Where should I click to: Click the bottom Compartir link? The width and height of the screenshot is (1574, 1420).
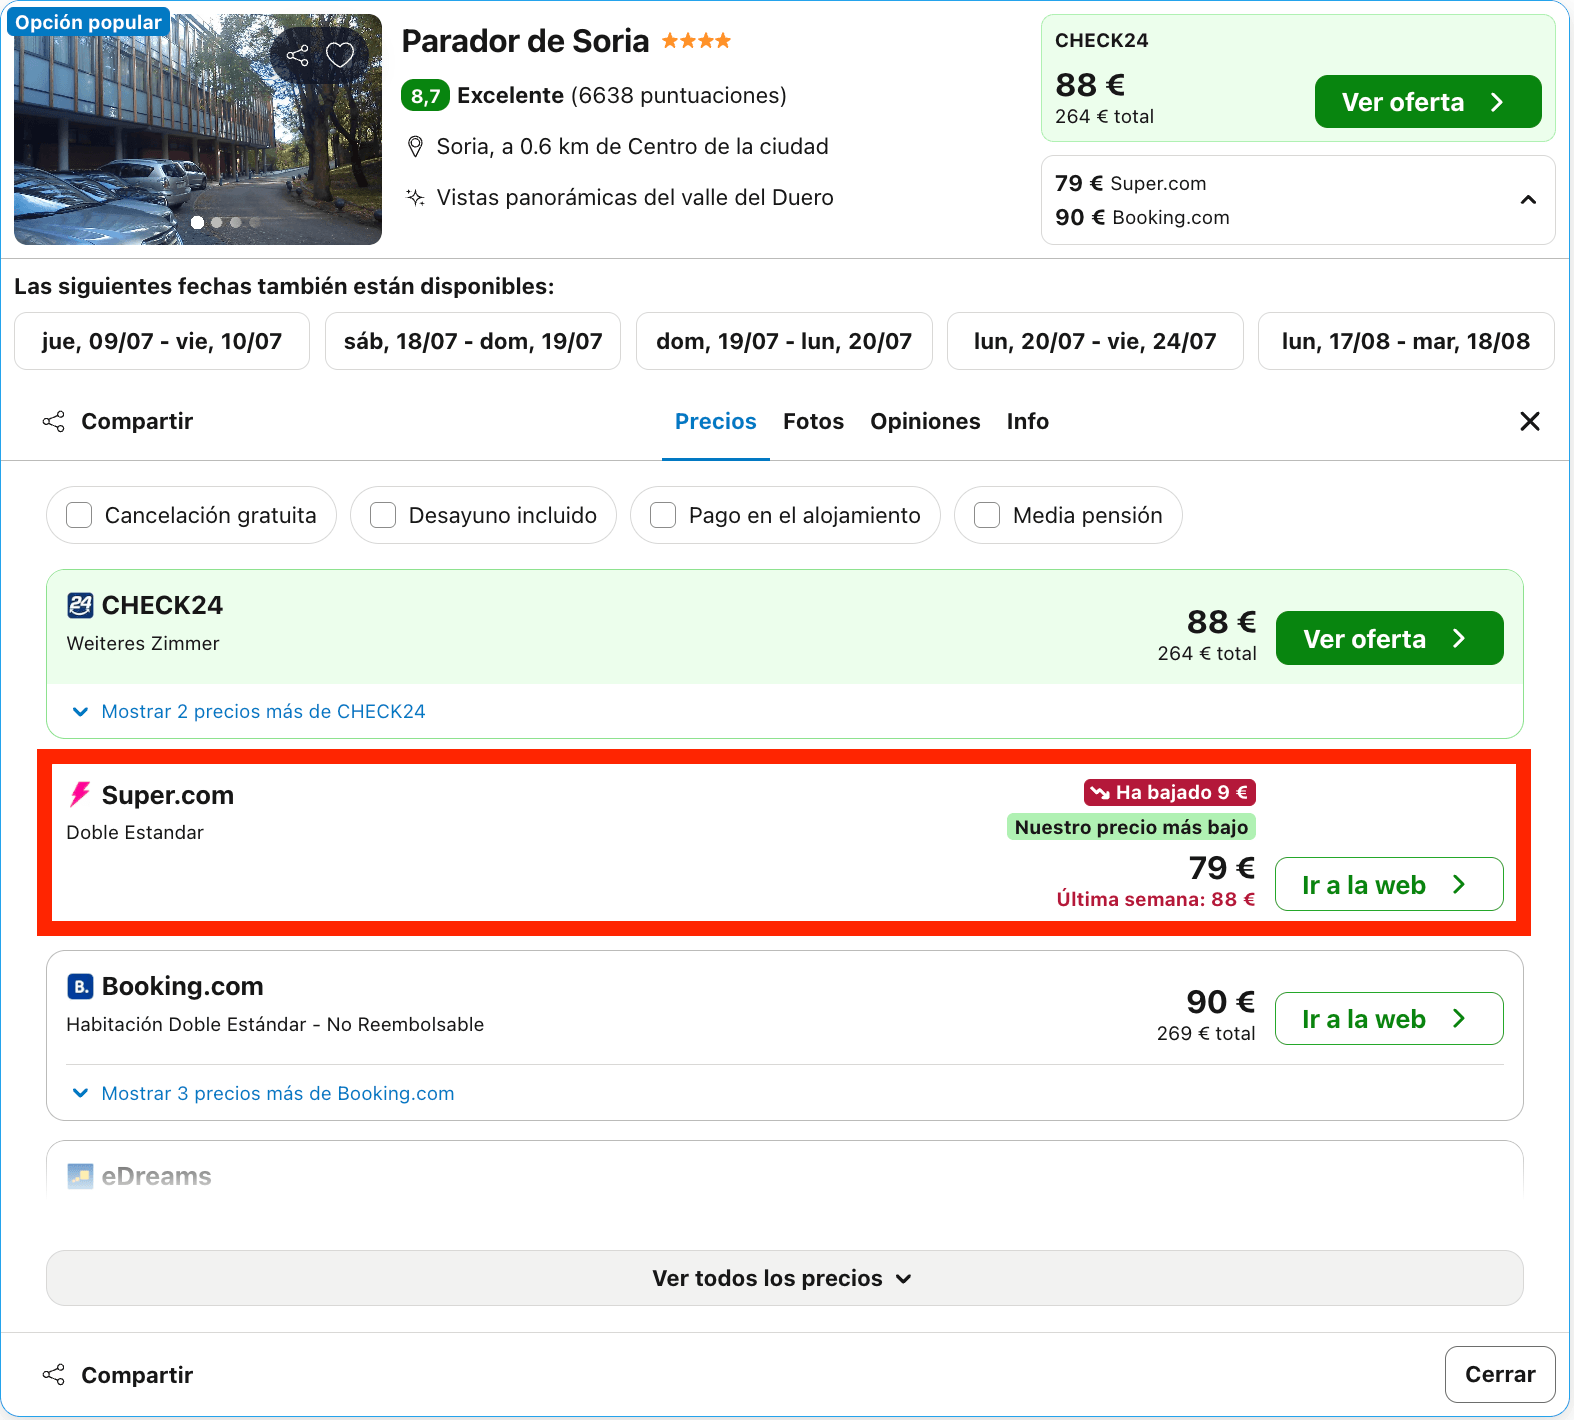[x=137, y=1375]
